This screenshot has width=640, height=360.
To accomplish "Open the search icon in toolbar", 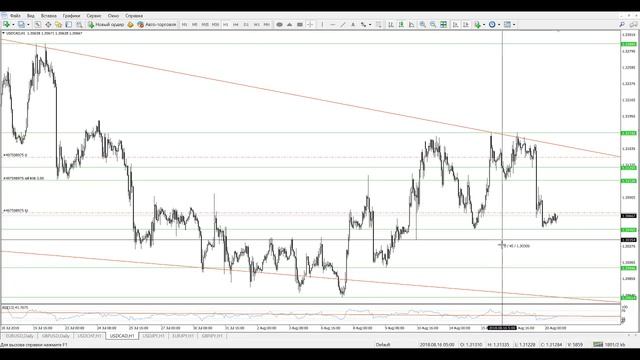I will coord(622,24).
